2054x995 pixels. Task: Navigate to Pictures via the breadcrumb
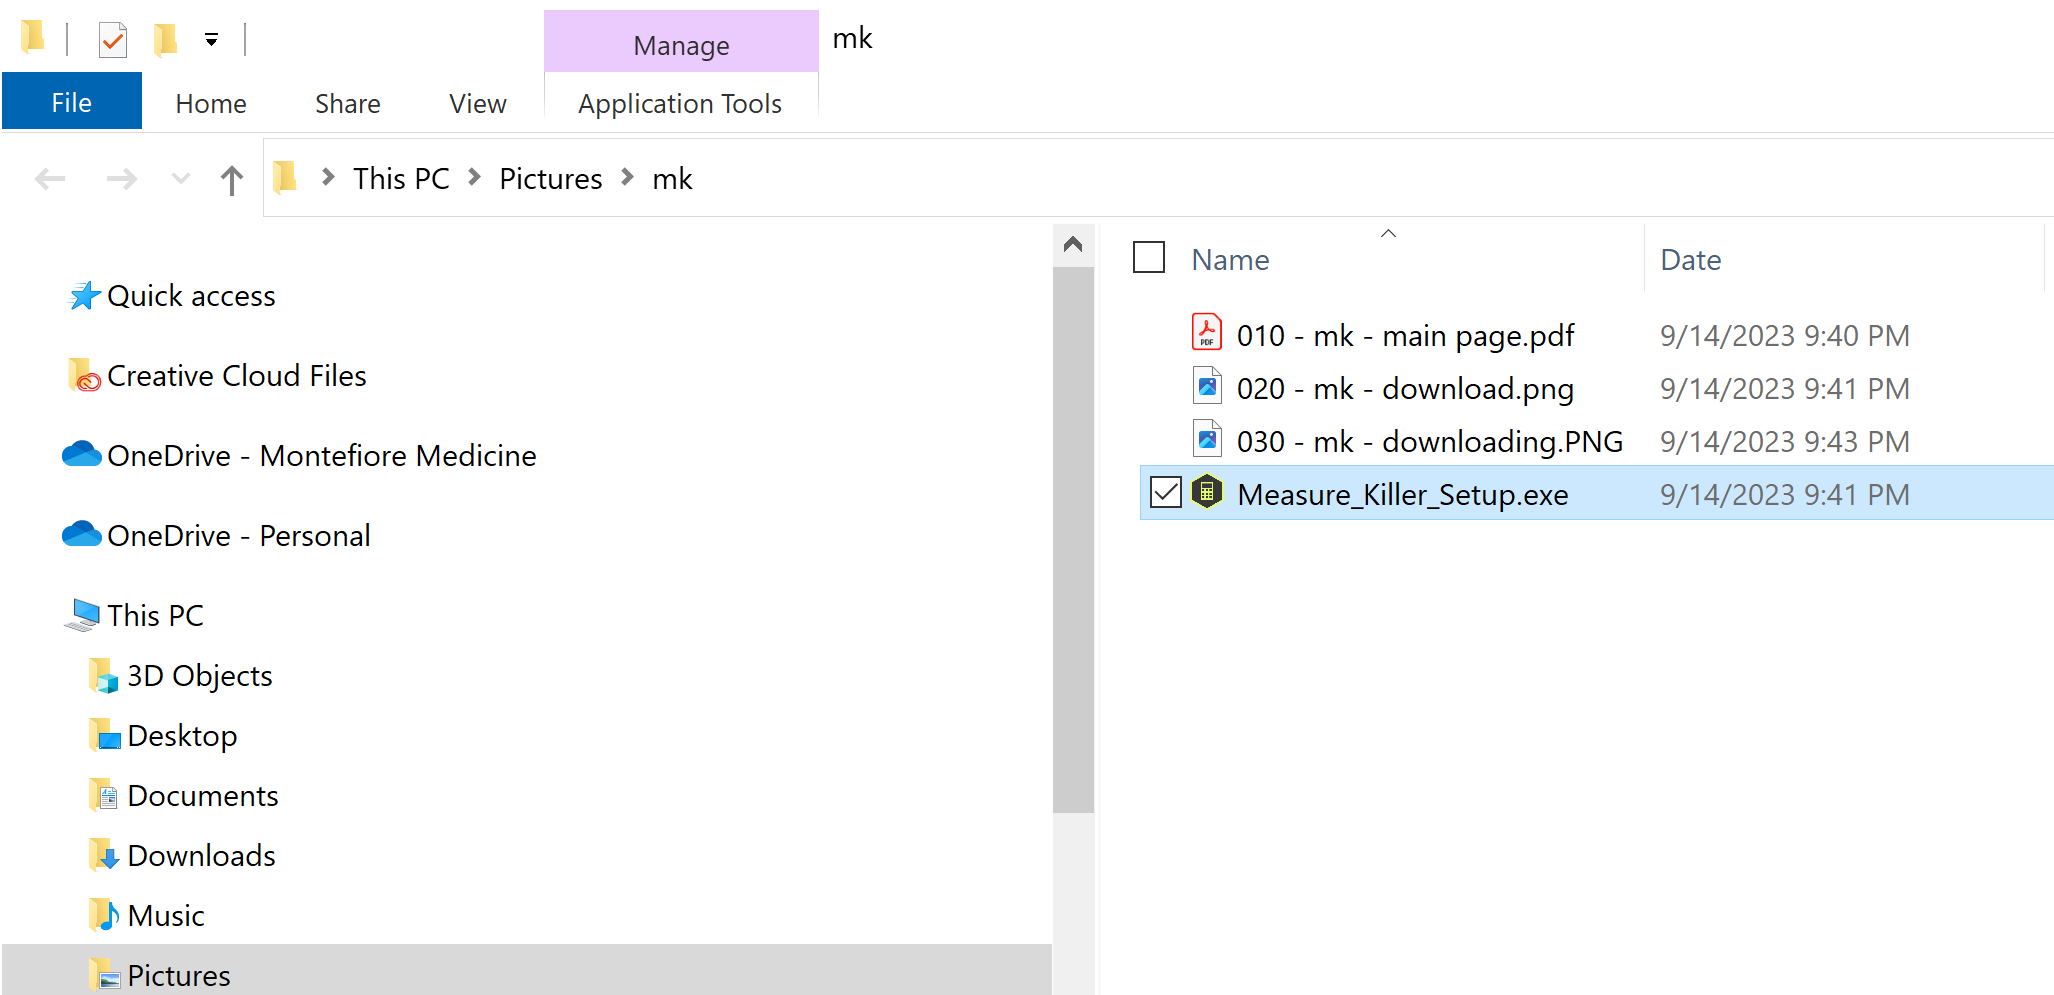click(x=549, y=178)
